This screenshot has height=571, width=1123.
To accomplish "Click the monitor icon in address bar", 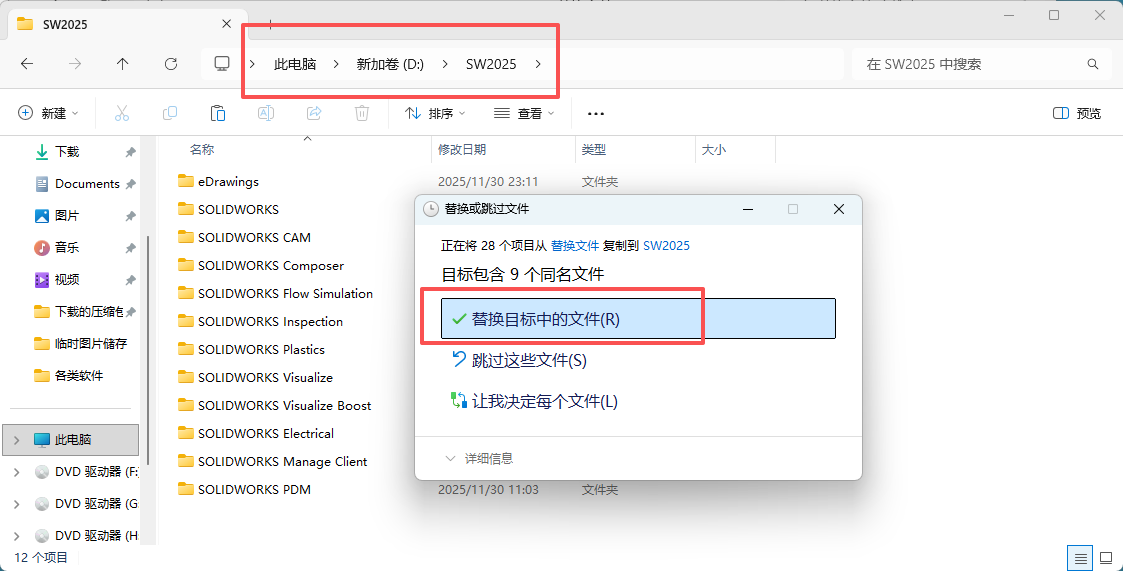I will (x=222, y=64).
